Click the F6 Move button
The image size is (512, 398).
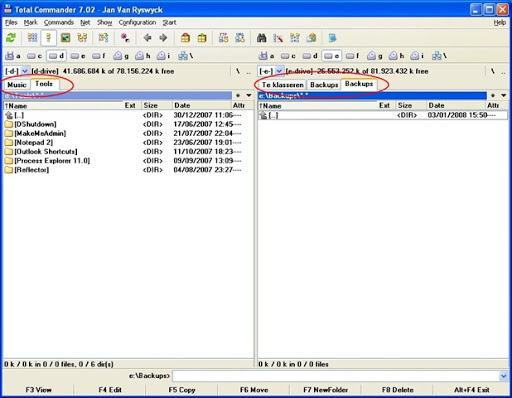[x=254, y=390]
